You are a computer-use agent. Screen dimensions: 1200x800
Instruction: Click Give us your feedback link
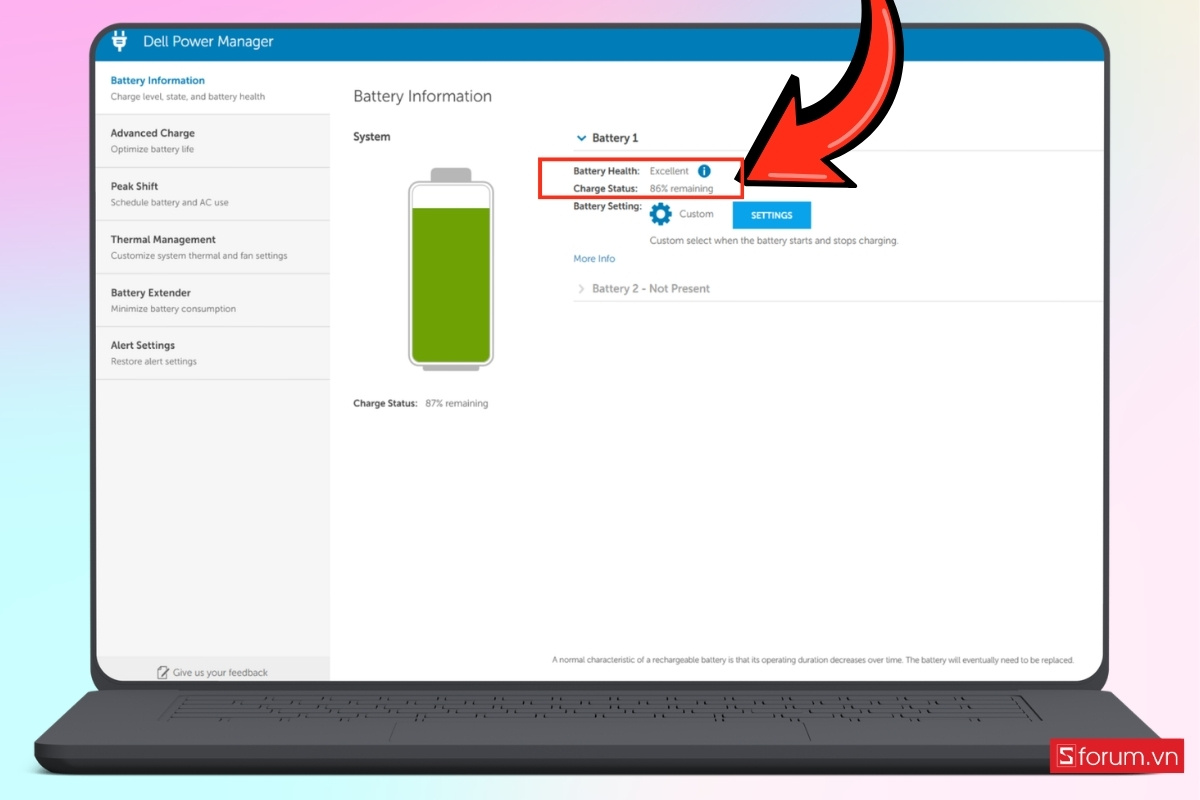[220, 673]
